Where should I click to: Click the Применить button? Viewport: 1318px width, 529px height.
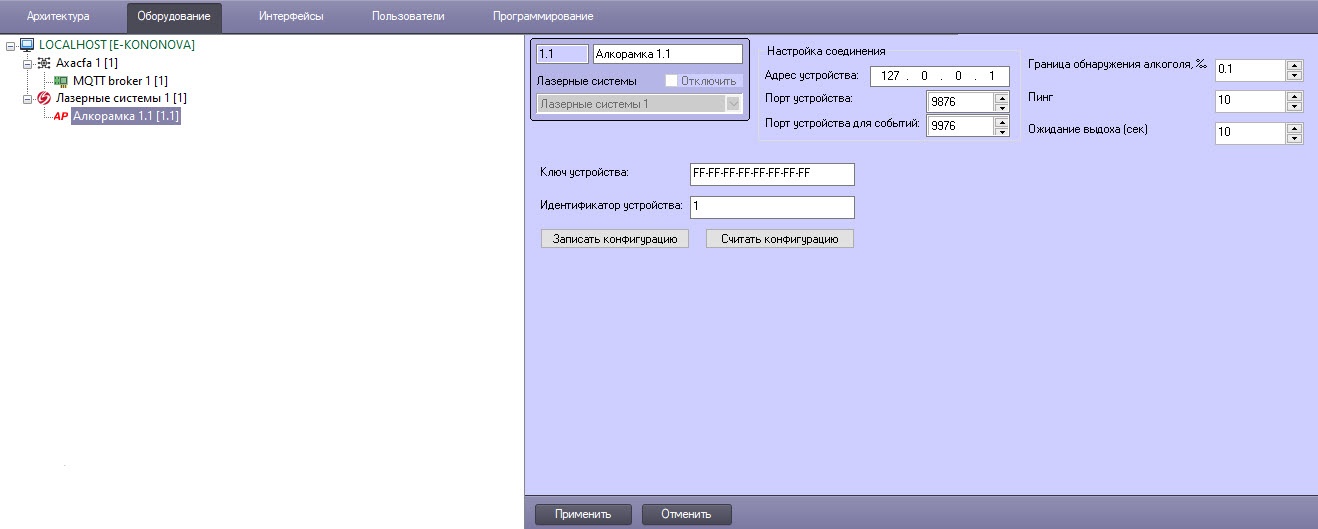tap(583, 514)
